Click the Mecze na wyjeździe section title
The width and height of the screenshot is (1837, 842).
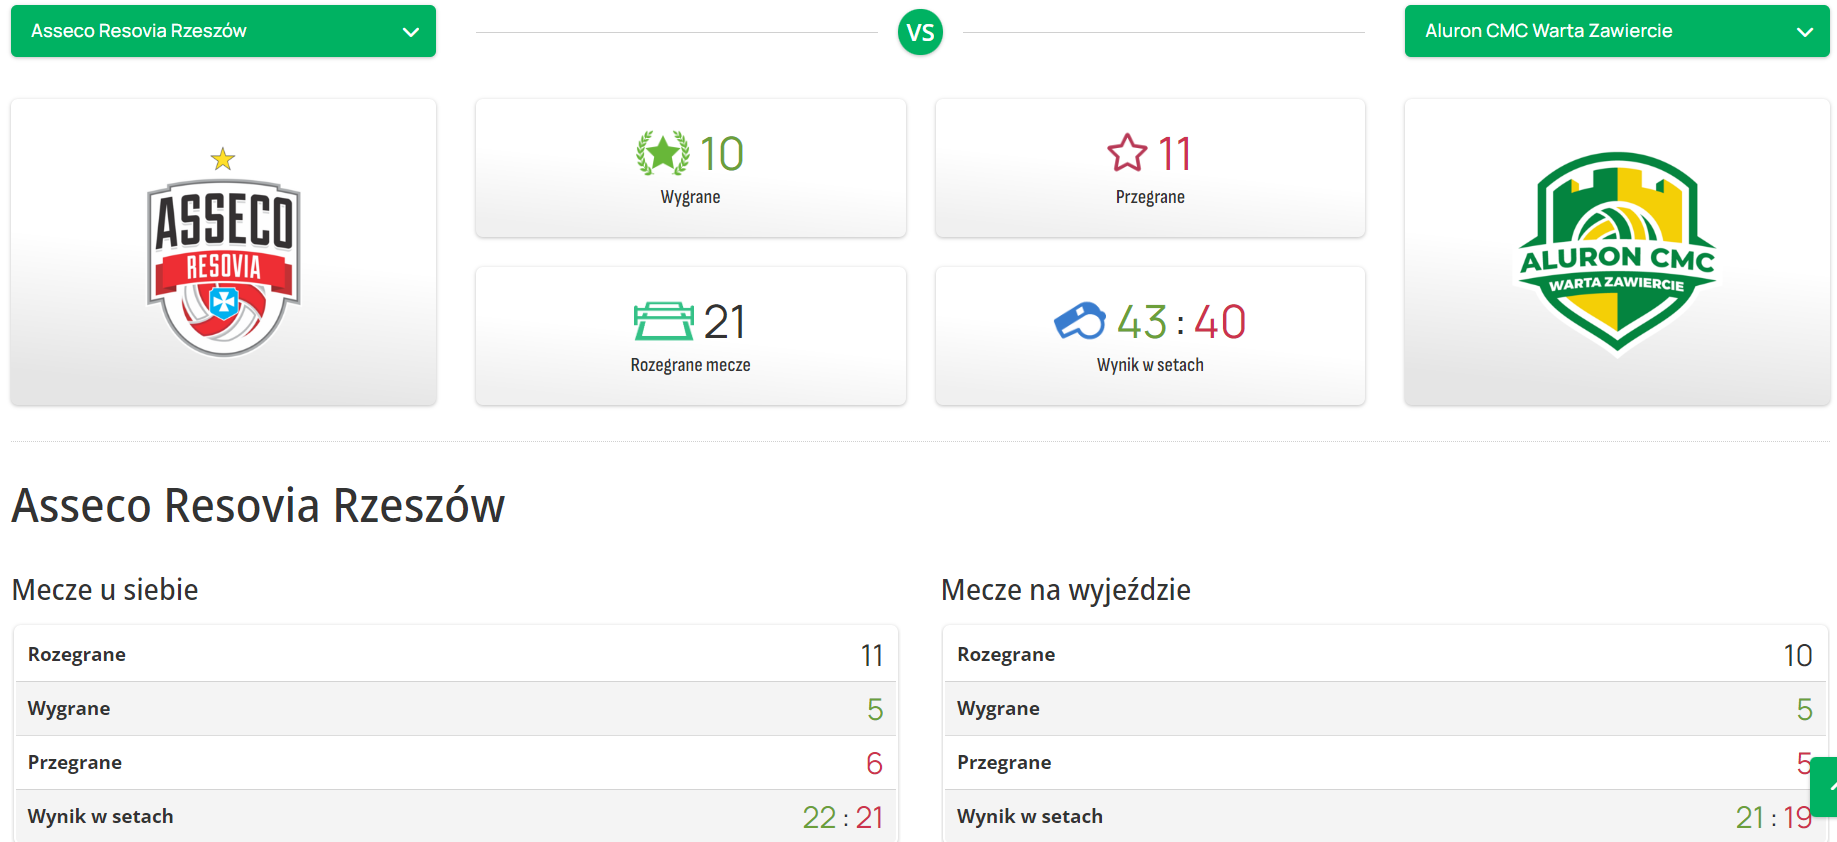pyautogui.click(x=1065, y=590)
